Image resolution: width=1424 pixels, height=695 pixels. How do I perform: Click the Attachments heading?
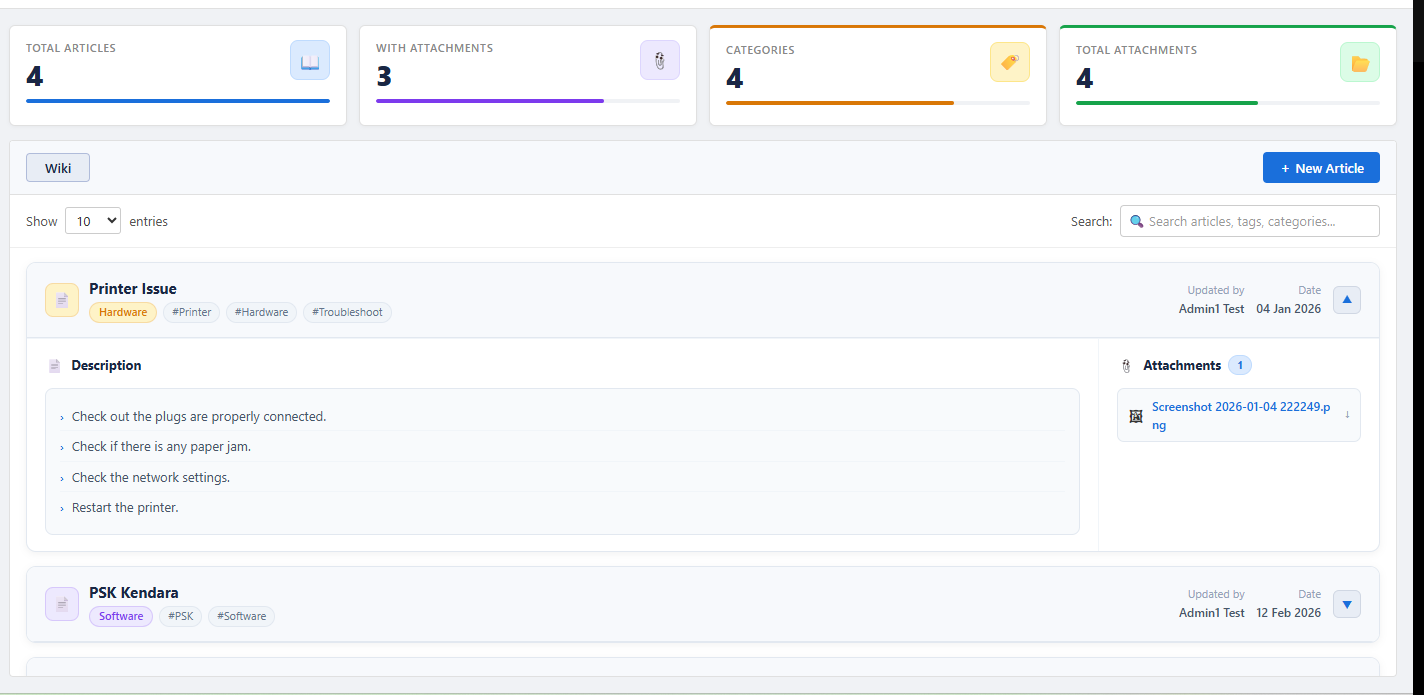[x=1182, y=366]
